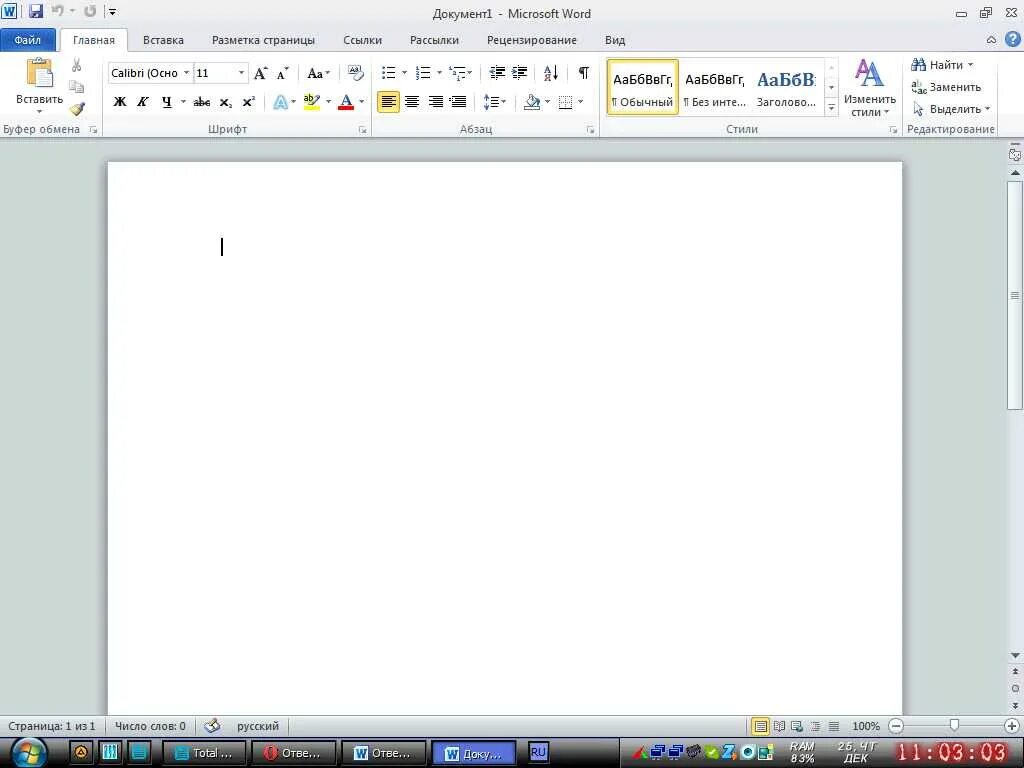Toggle paragraph marks display (¶)

coord(583,72)
